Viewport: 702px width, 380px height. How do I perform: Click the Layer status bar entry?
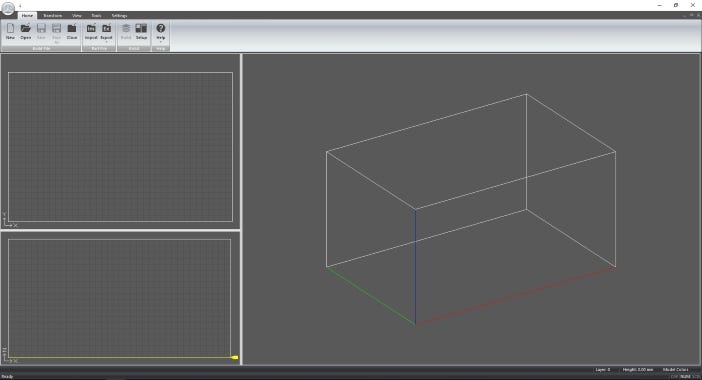tap(603, 370)
